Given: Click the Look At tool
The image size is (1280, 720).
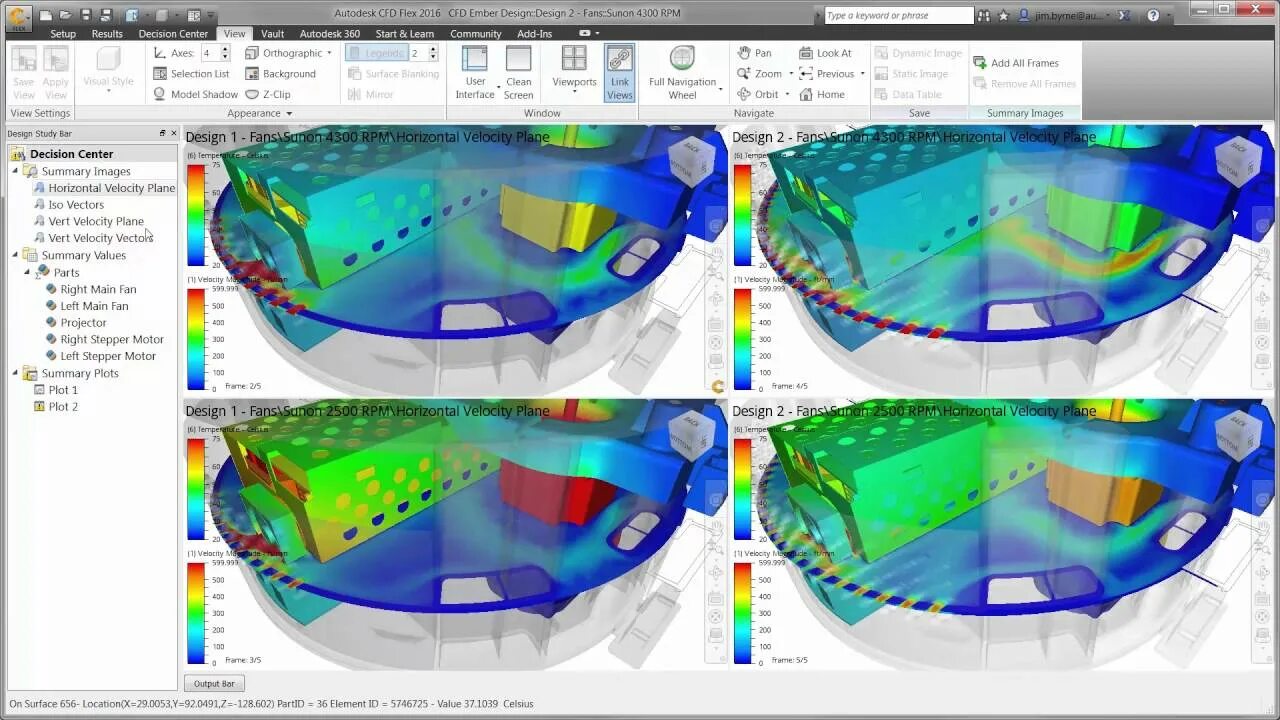Looking at the screenshot, I should pos(825,53).
